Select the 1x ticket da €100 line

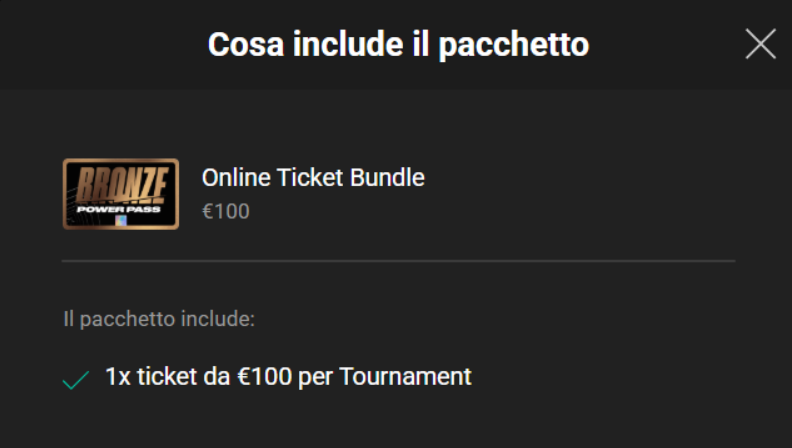click(x=288, y=377)
